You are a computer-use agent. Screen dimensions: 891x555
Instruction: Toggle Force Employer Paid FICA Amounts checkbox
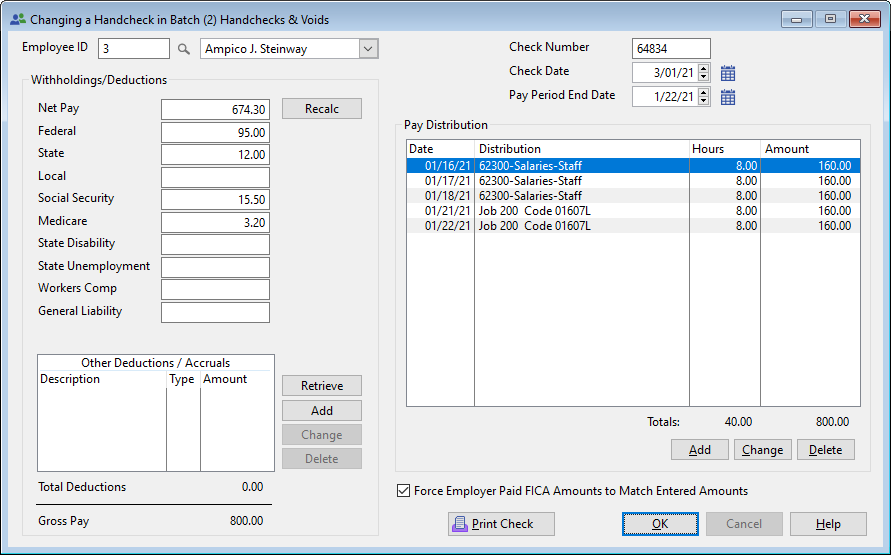point(404,491)
